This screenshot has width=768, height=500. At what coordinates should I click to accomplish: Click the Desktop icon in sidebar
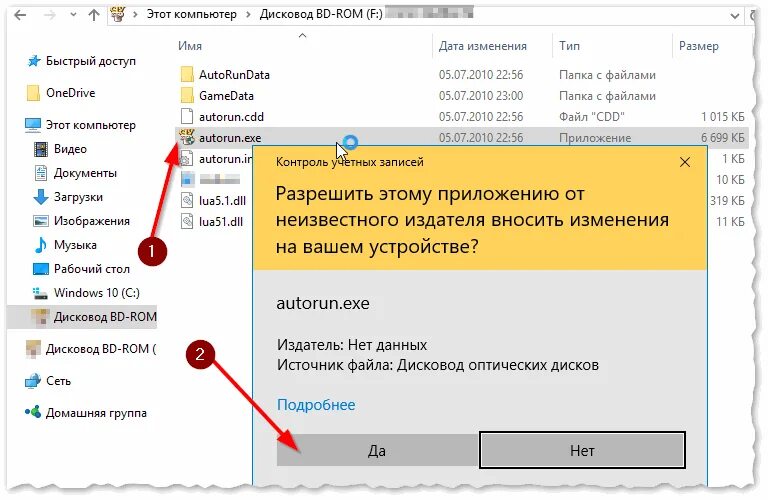[41, 269]
